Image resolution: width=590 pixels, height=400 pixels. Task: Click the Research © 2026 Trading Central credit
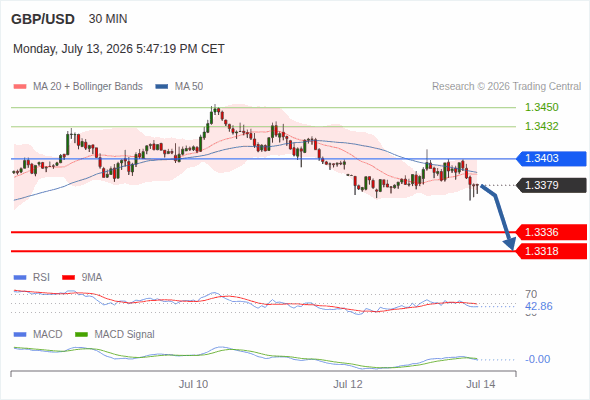pos(506,87)
